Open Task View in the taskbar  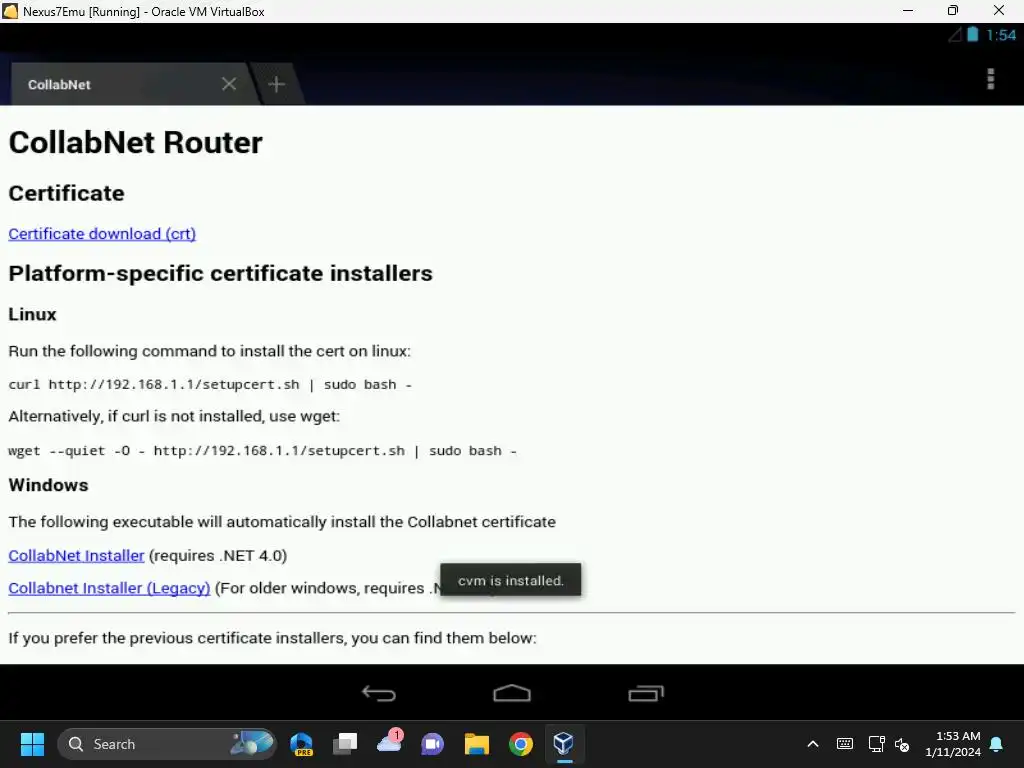pos(345,744)
